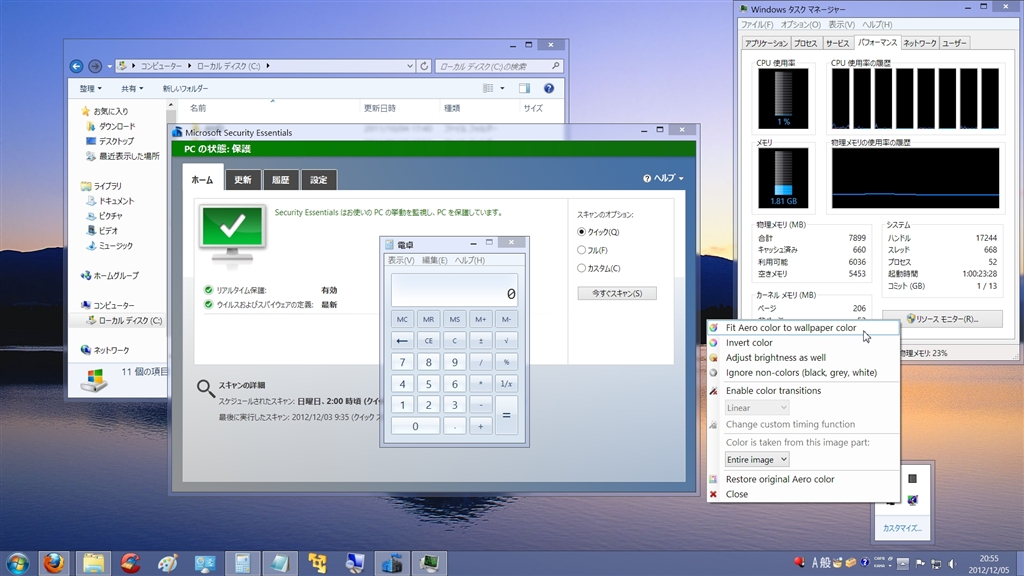
Task: Open 共有 dropdown in Explorer toolbar
Action: [x=131, y=88]
